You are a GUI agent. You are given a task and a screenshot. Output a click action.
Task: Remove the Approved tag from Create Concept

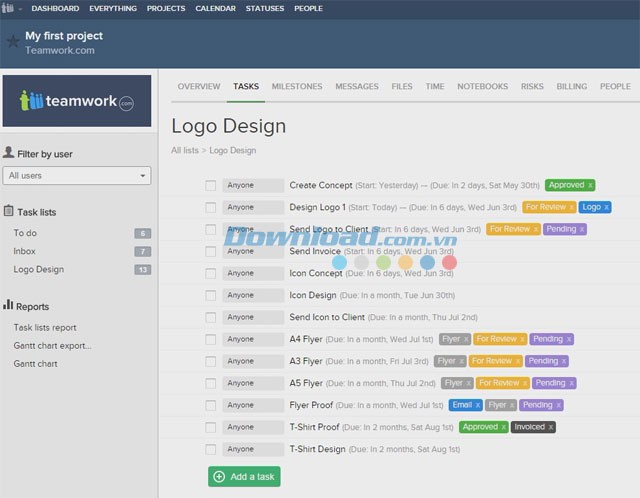(x=590, y=185)
